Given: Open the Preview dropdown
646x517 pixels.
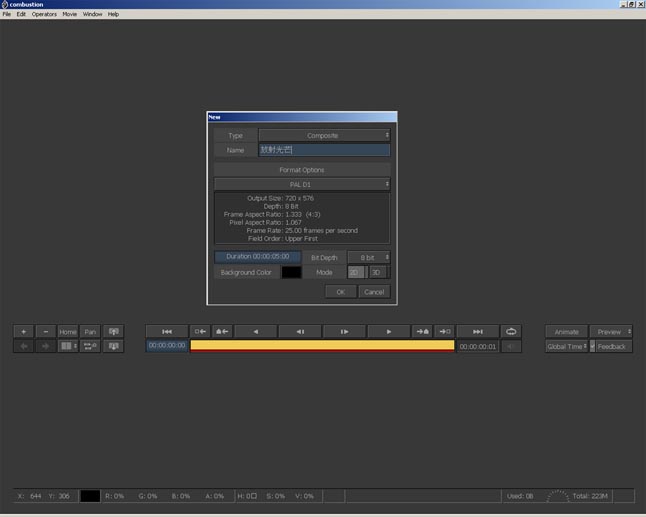Looking at the screenshot, I should pos(611,332).
